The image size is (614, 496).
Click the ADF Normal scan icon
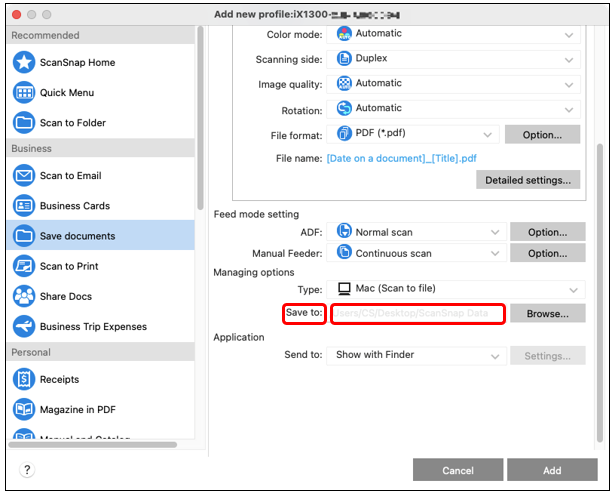[x=344, y=231]
